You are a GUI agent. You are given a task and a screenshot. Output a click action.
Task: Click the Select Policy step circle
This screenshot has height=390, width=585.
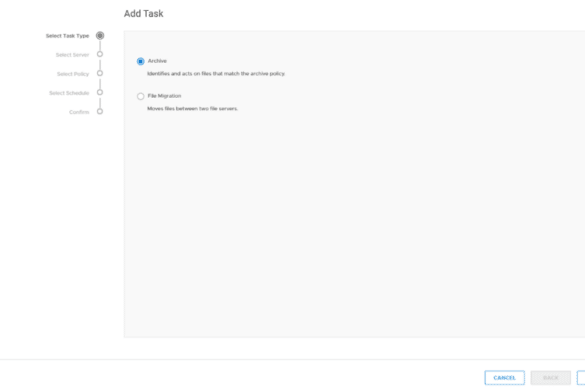(x=100, y=73)
